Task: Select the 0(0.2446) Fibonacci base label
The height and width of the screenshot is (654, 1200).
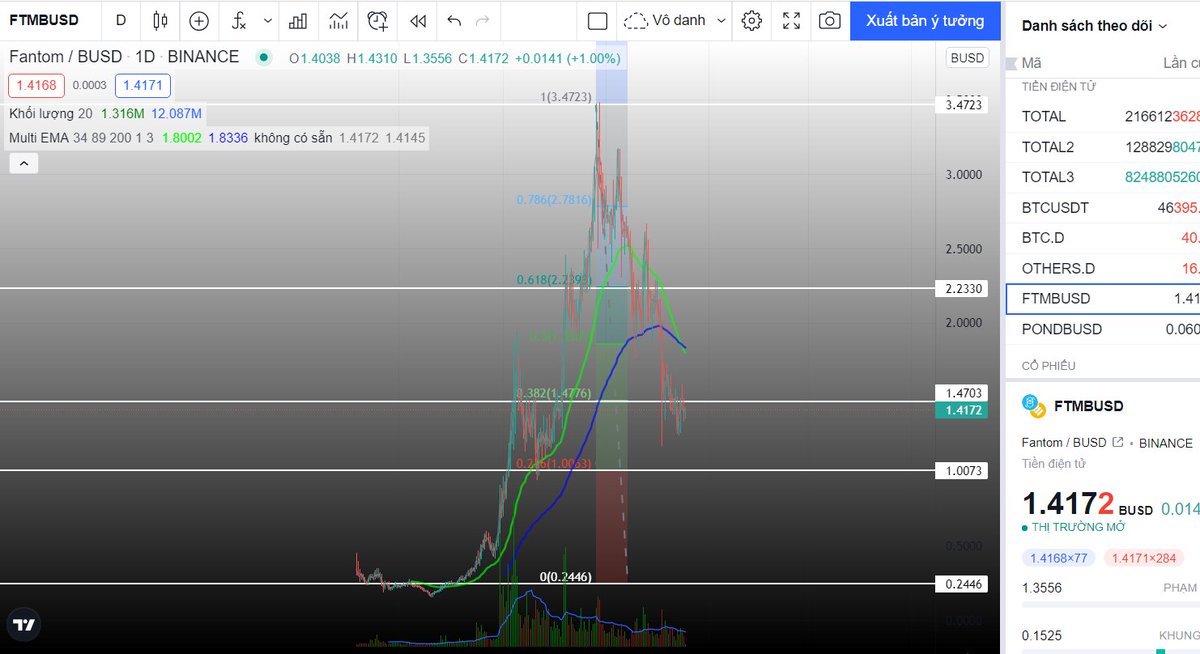Action: (x=566, y=577)
